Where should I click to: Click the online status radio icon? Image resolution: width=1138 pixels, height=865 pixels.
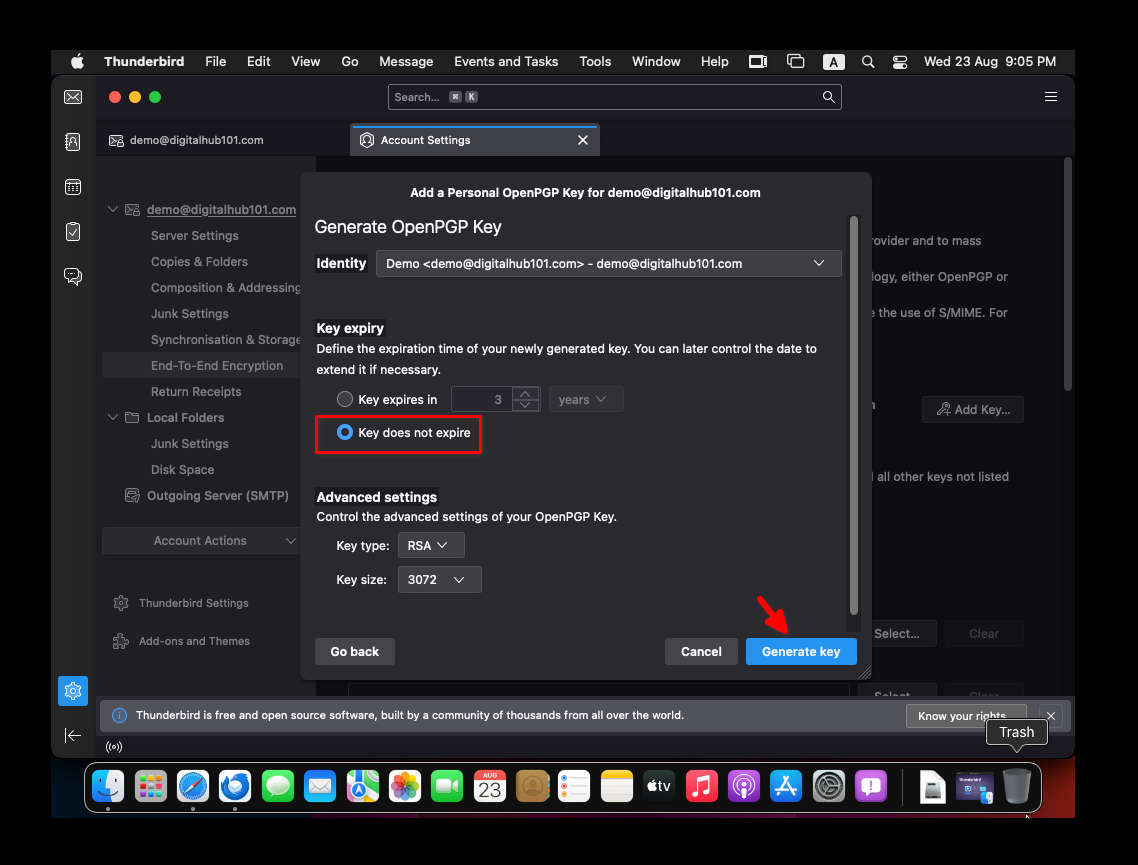114,747
